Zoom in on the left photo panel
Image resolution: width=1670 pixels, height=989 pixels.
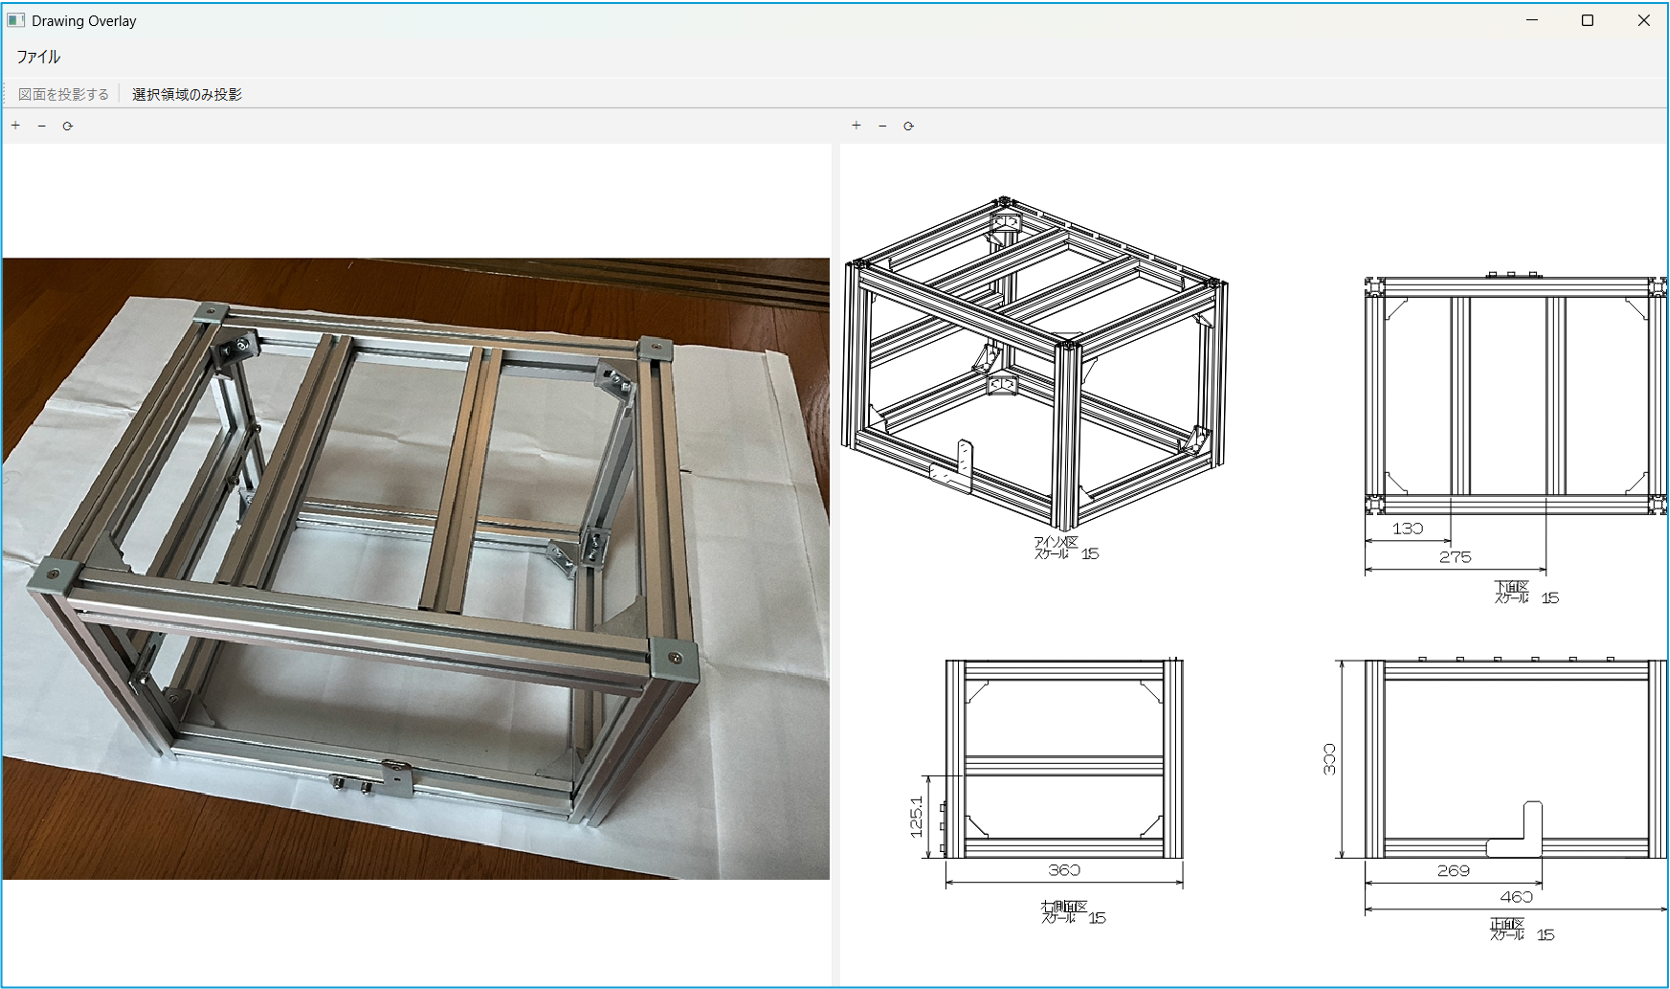(x=16, y=126)
